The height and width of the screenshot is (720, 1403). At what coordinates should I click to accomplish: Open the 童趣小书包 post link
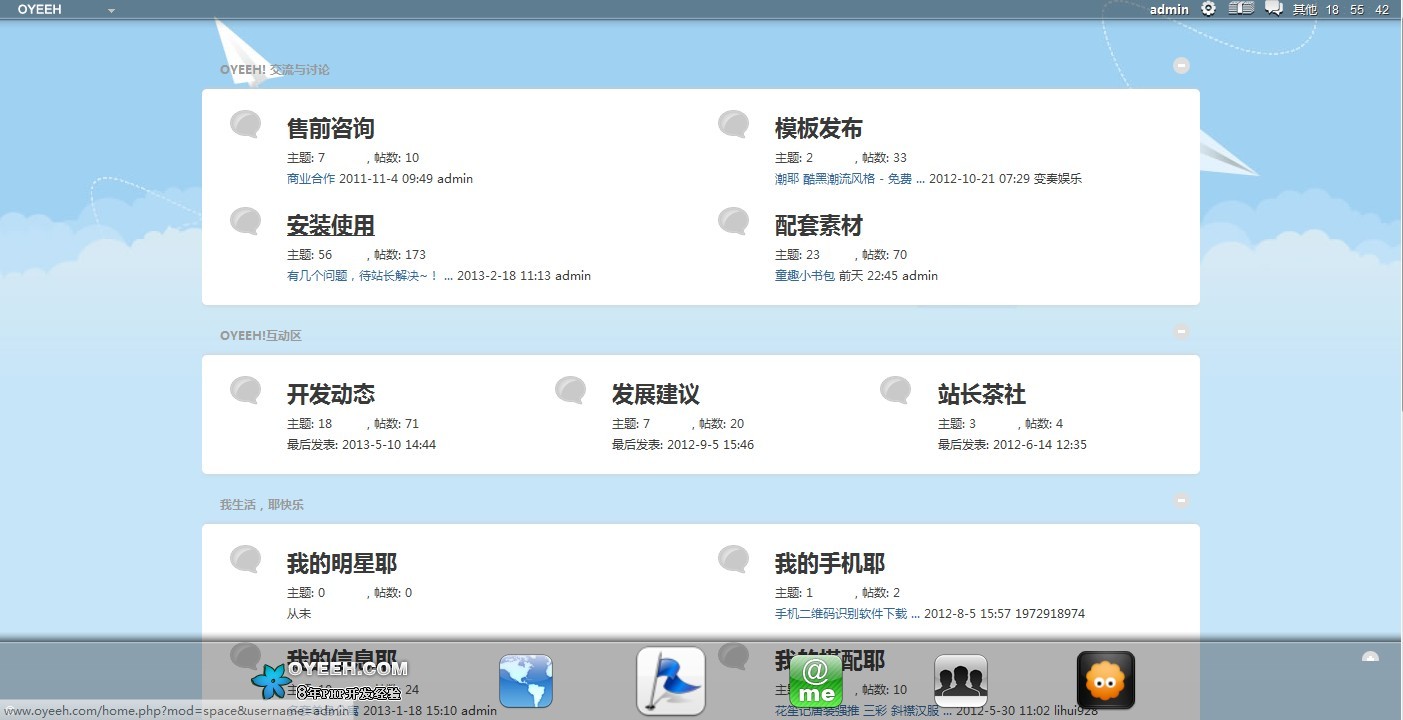tap(805, 276)
